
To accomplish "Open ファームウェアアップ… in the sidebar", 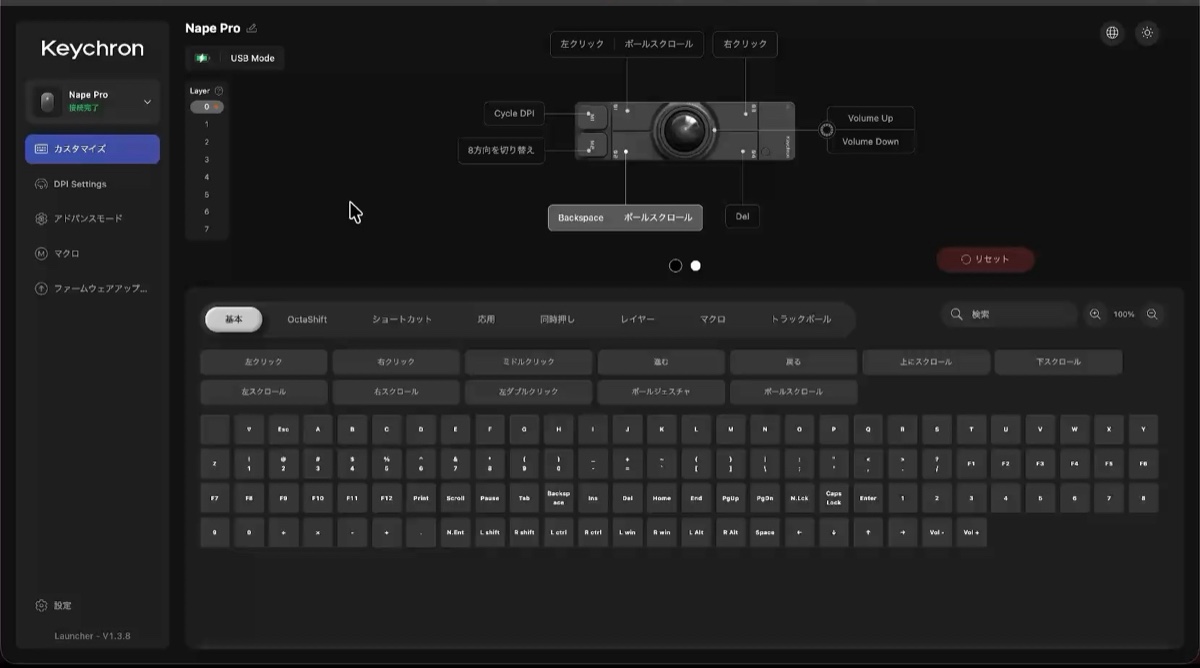I will (x=92, y=289).
